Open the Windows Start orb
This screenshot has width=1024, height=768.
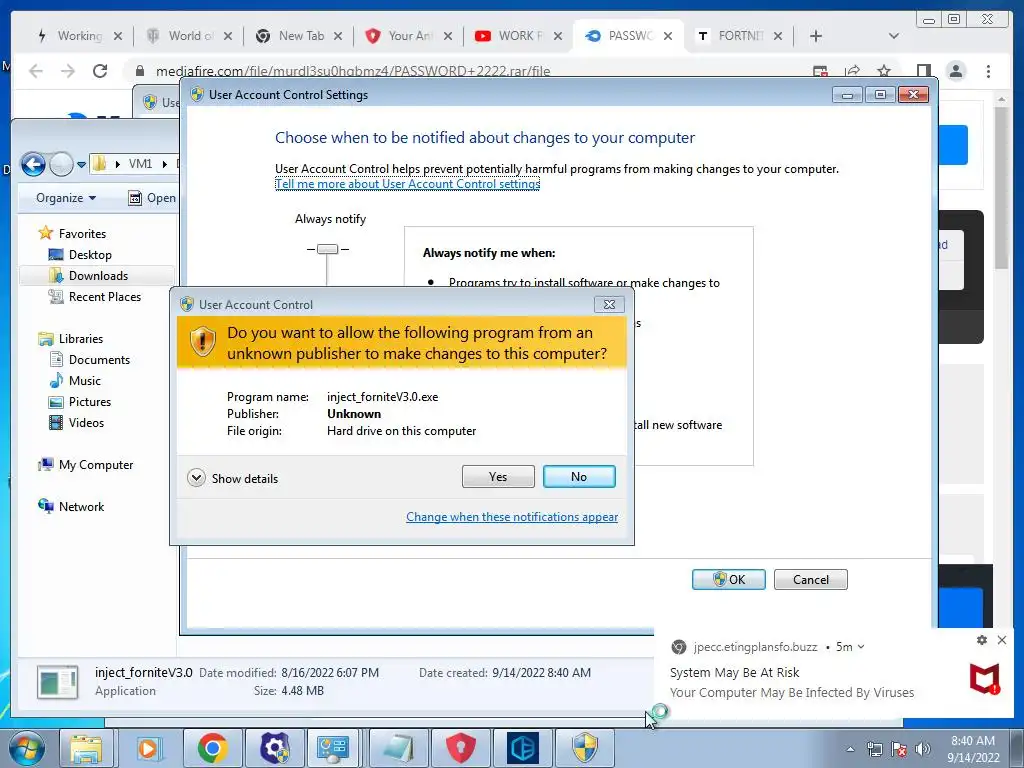pyautogui.click(x=27, y=748)
